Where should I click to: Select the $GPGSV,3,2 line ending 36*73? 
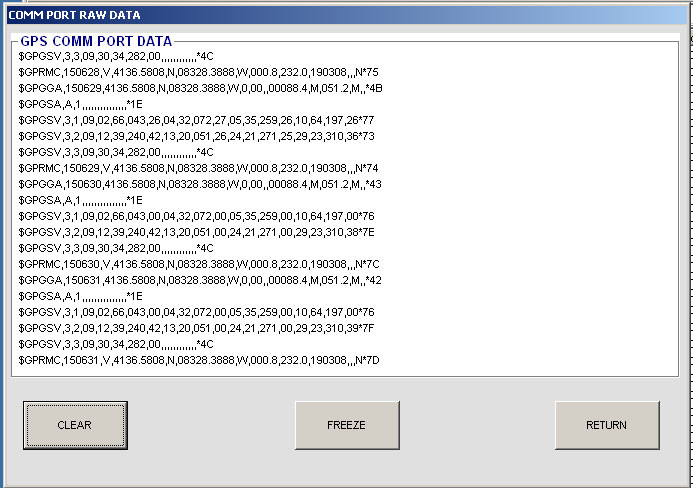click(196, 136)
